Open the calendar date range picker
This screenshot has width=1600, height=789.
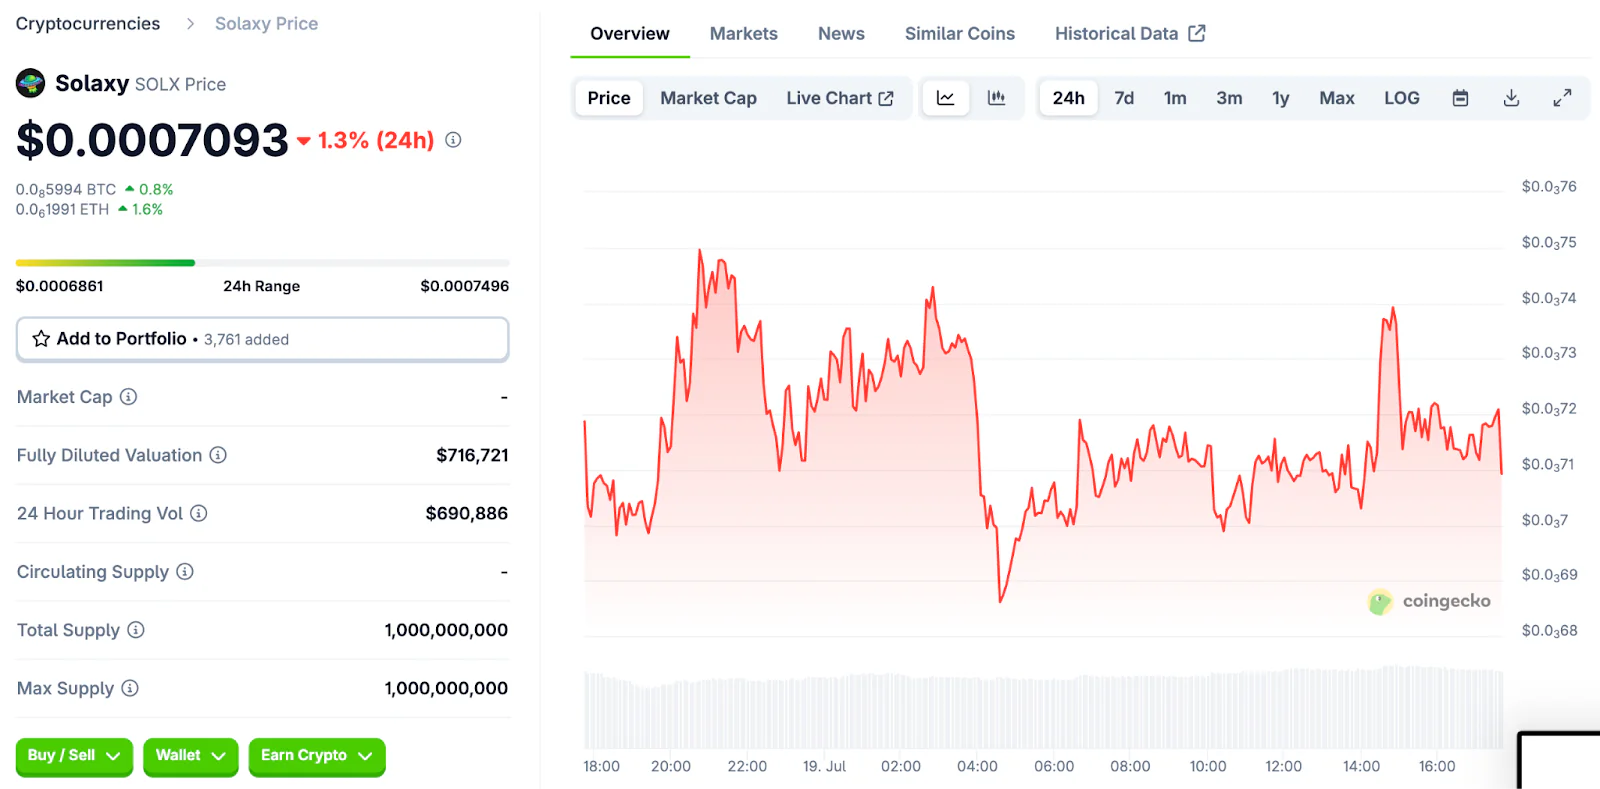pyautogui.click(x=1460, y=98)
